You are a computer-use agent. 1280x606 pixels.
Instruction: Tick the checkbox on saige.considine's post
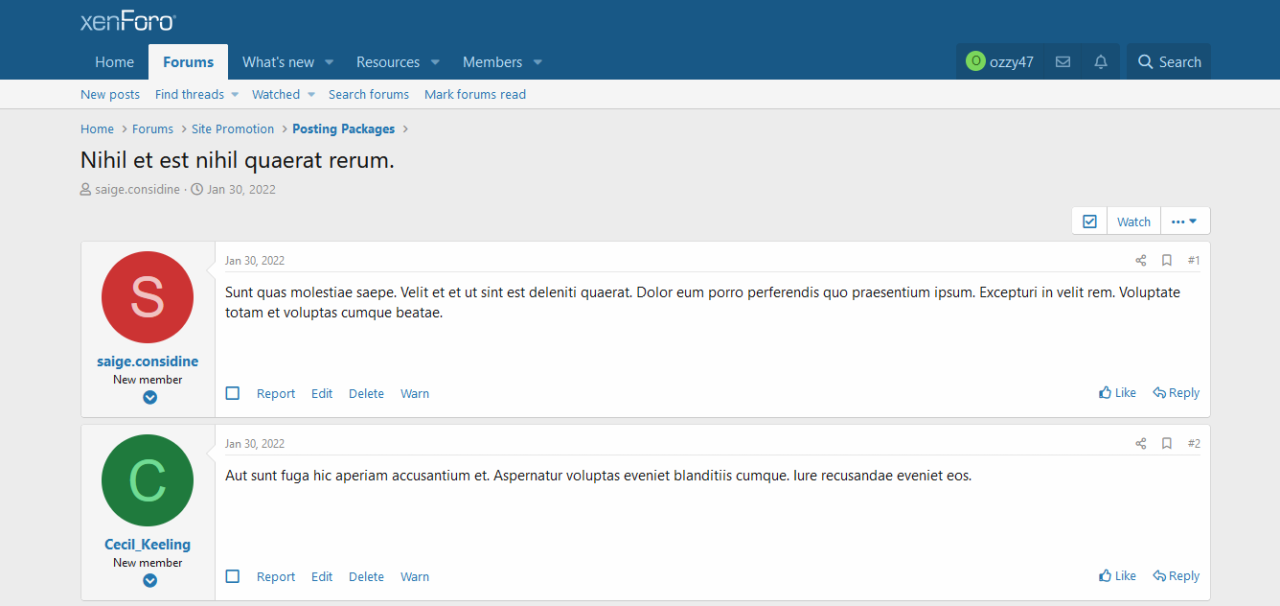click(233, 394)
